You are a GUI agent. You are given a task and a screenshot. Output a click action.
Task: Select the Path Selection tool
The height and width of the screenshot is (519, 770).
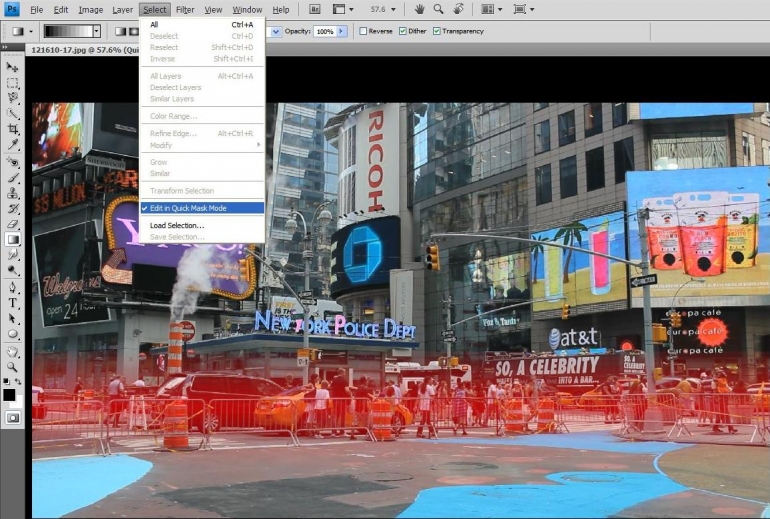click(x=12, y=319)
